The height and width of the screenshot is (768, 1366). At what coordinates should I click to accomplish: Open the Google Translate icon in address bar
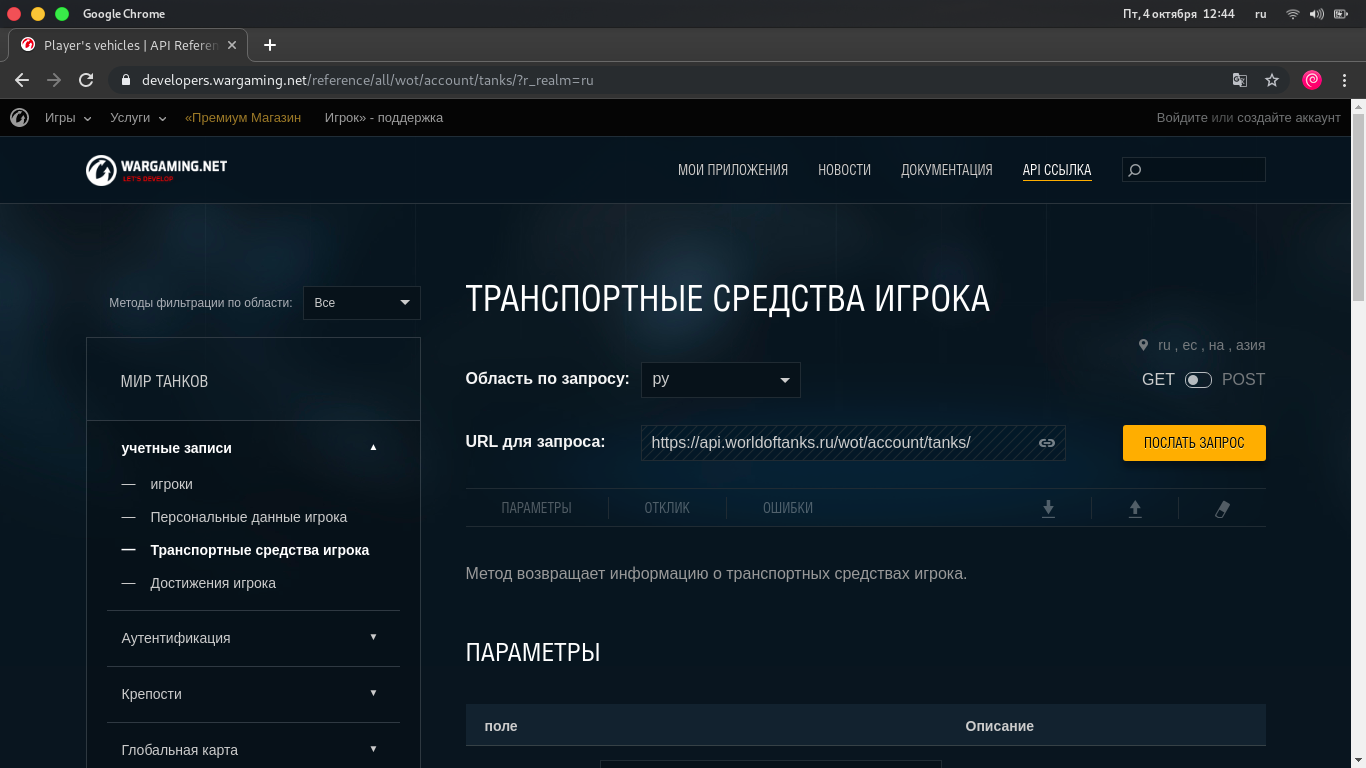tap(1240, 80)
